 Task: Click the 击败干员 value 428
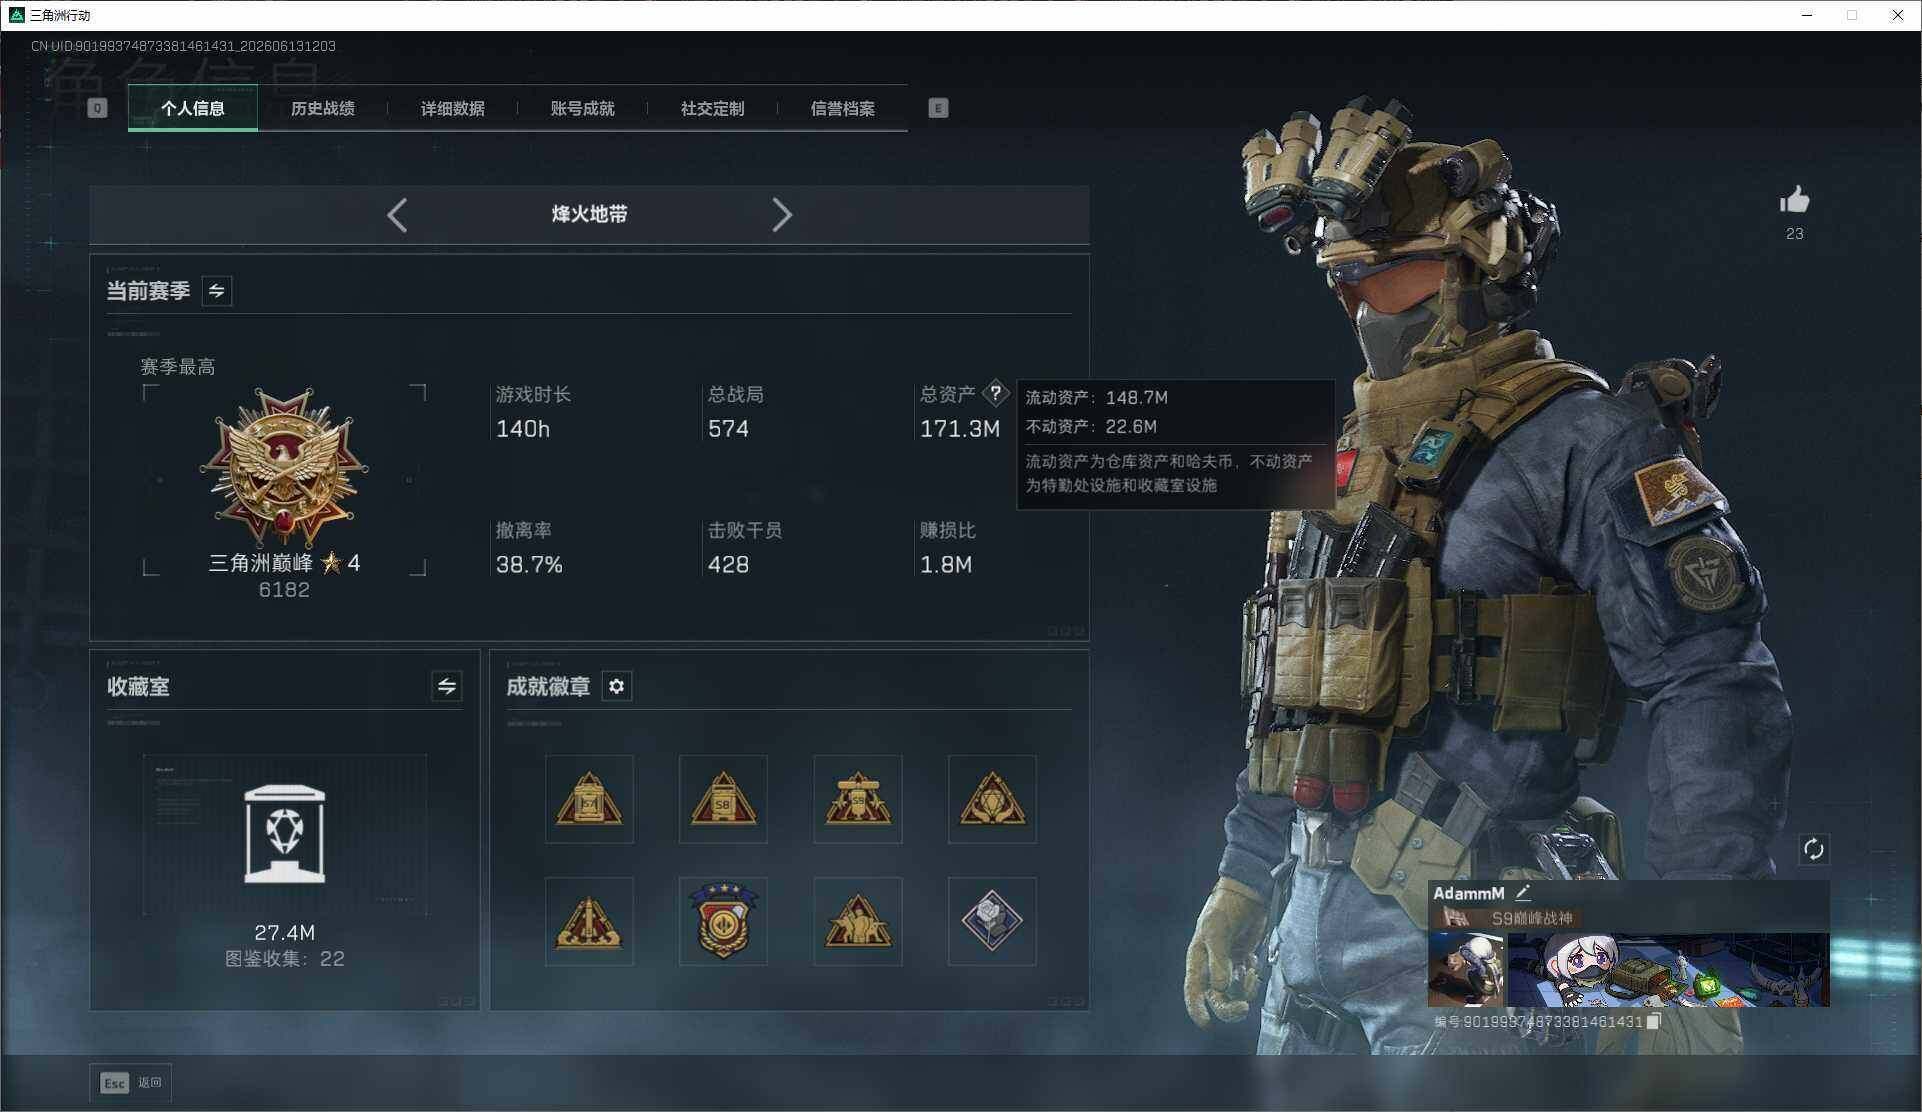point(729,565)
